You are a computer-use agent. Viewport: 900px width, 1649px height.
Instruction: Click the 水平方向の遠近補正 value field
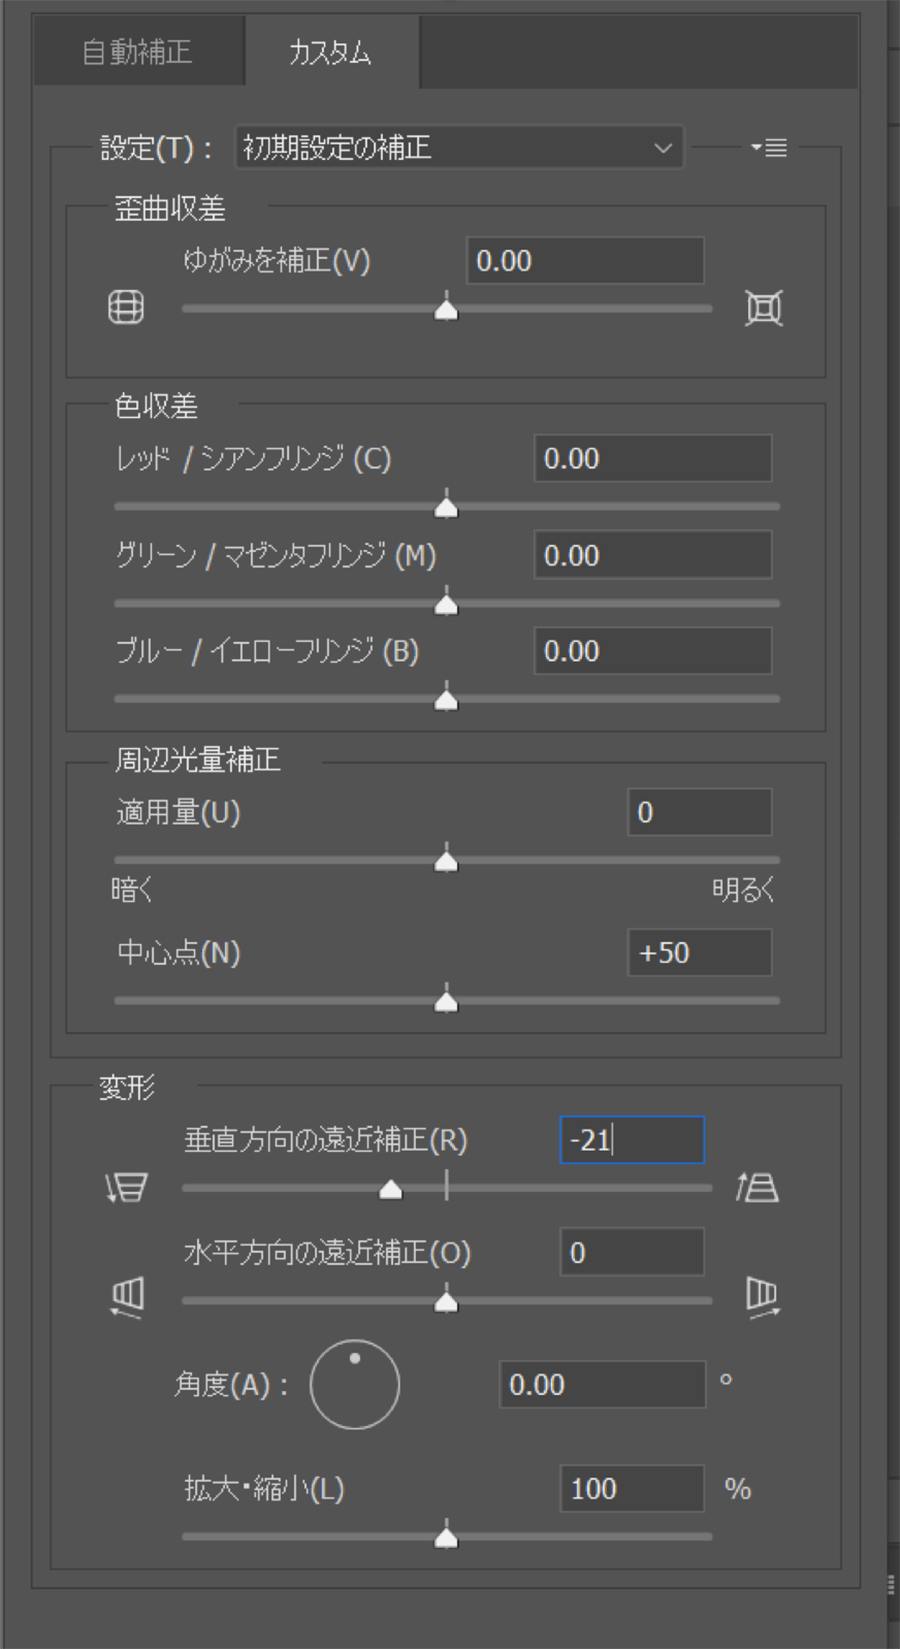click(632, 1253)
